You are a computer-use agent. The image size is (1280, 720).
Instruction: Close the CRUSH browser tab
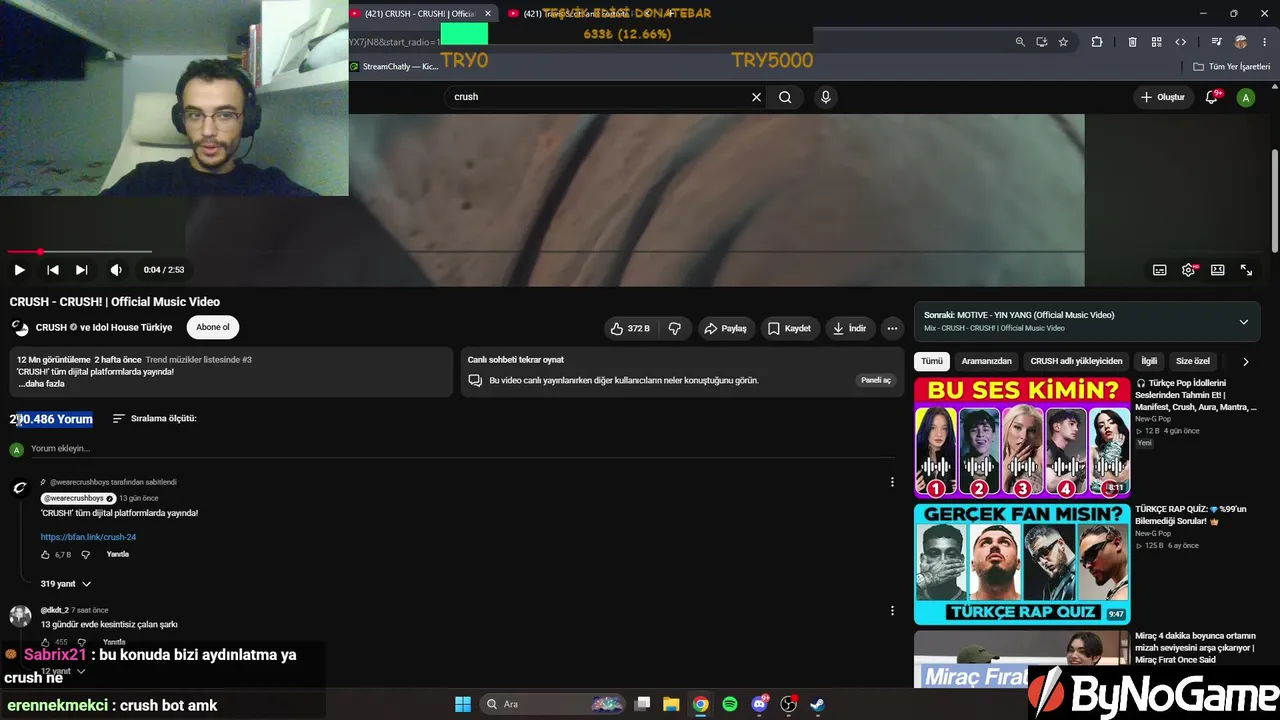point(488,13)
